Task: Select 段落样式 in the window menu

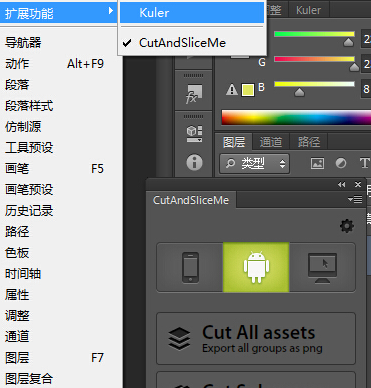Action: point(60,106)
